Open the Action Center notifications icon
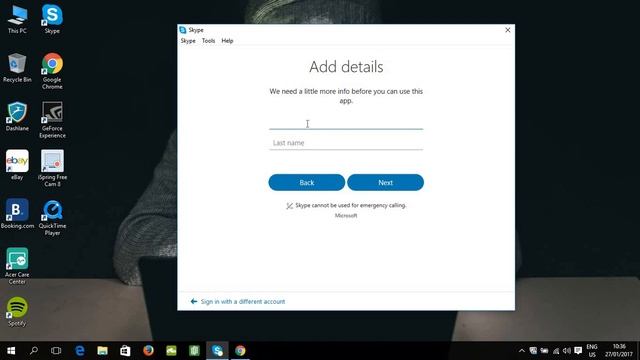Image resolution: width=640 pixels, height=360 pixels. 578,351
